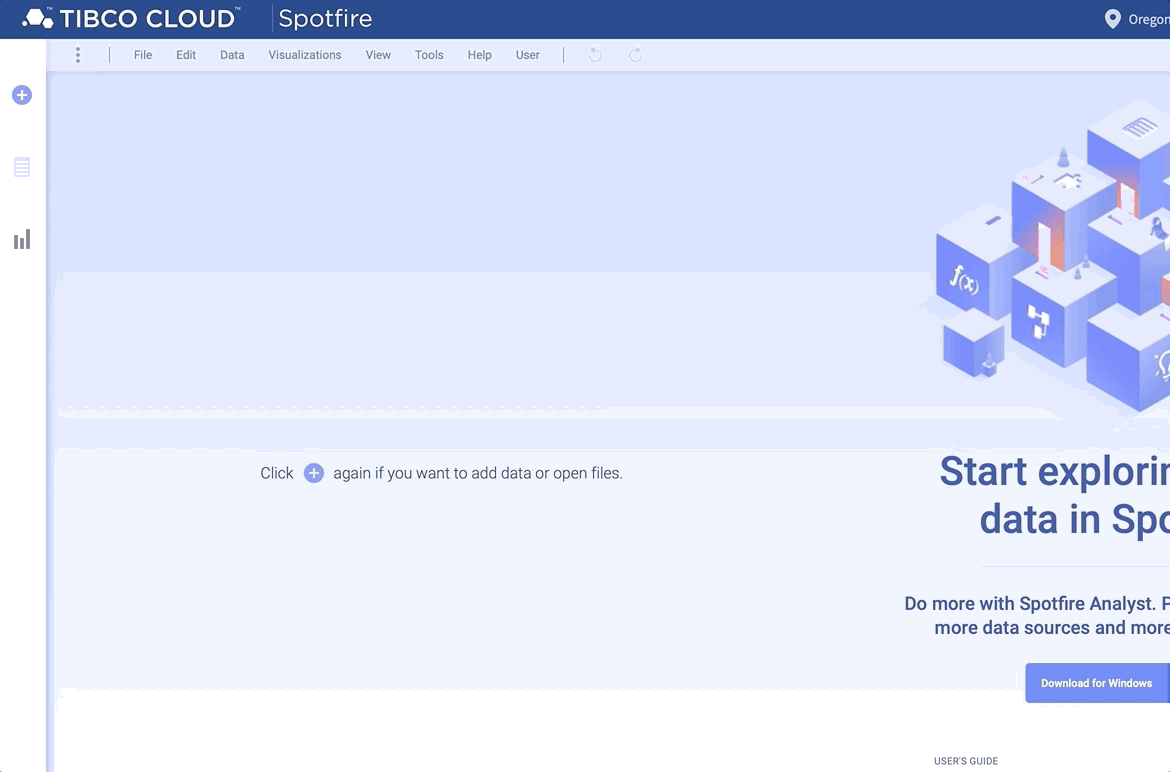This screenshot has width=1170, height=772.
Task: Open the View menu
Action: 378,55
